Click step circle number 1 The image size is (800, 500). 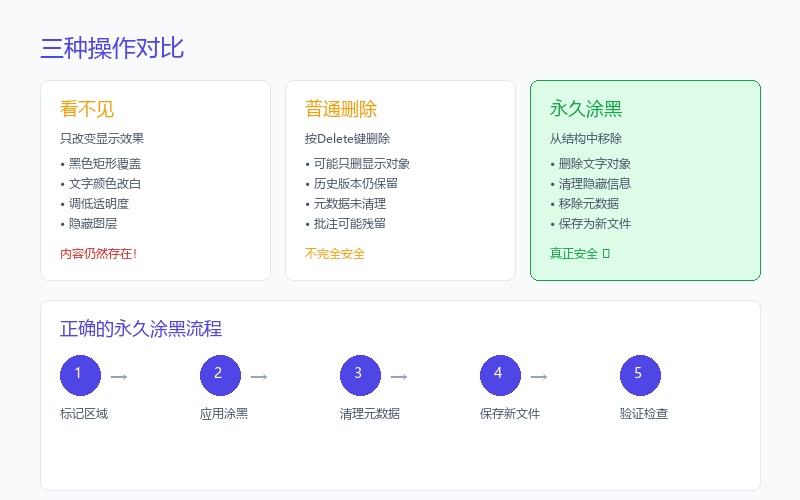coord(80,375)
